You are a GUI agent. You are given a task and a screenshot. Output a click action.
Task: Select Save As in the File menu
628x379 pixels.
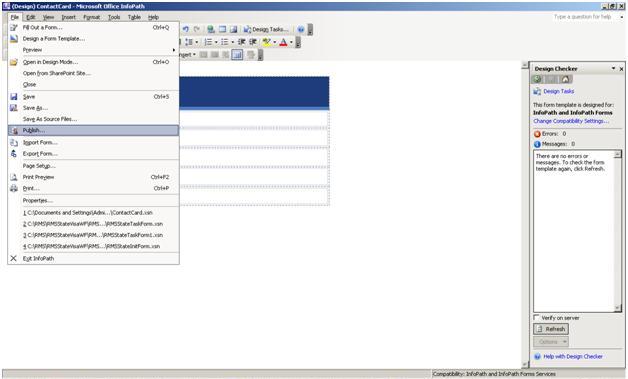pos(93,108)
